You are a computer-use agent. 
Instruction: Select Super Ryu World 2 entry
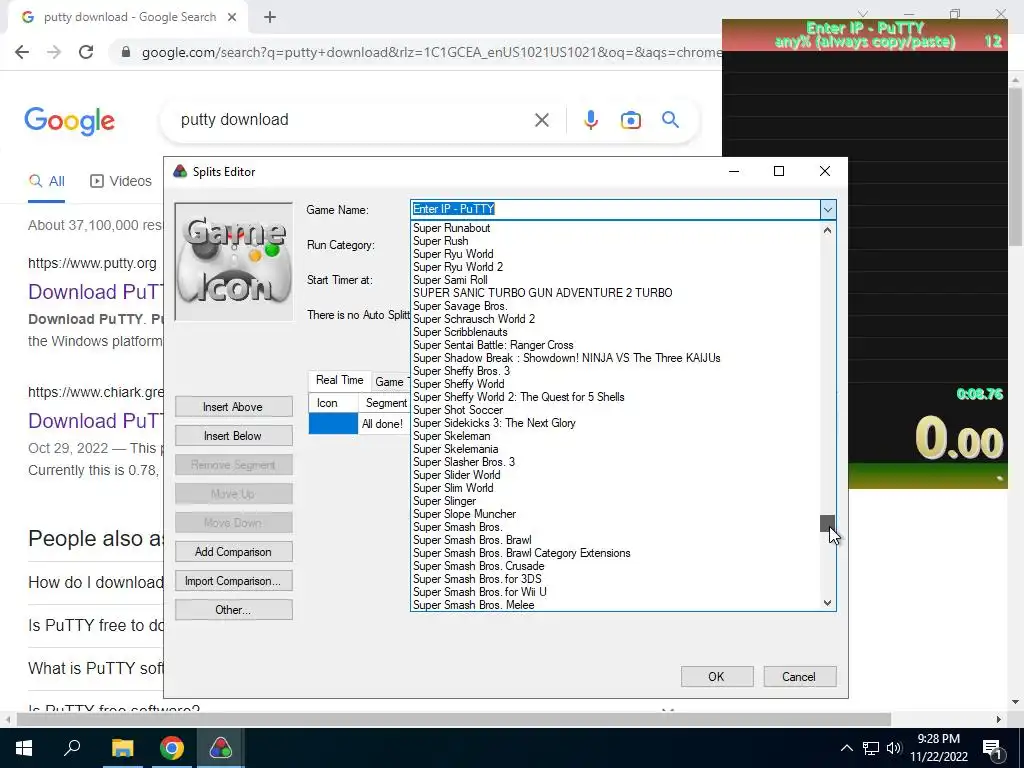tap(458, 267)
